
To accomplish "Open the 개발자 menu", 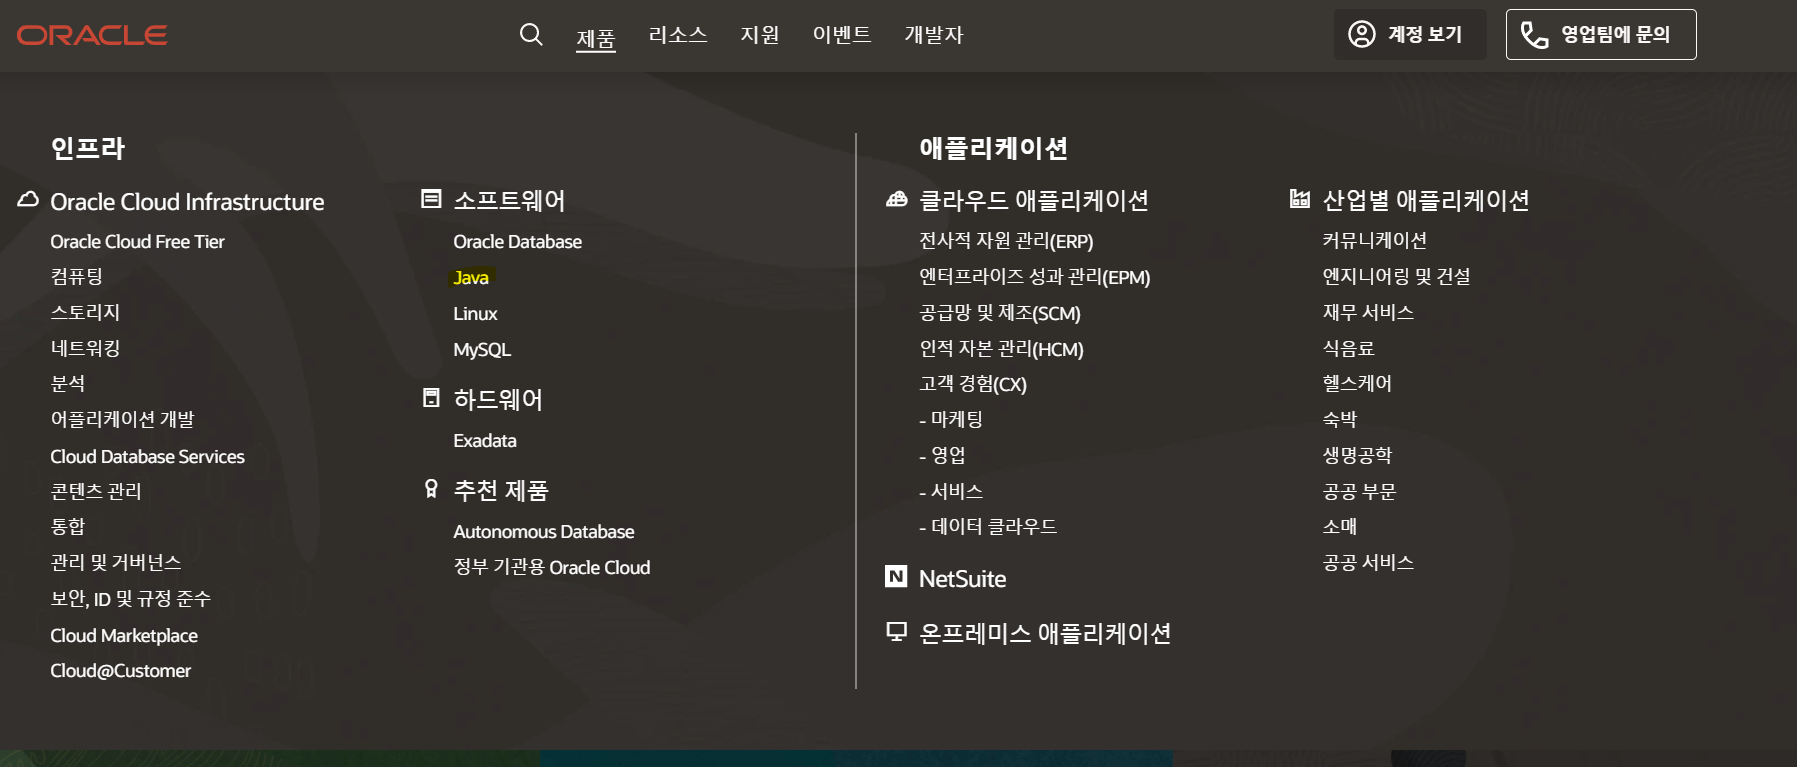I will [934, 35].
